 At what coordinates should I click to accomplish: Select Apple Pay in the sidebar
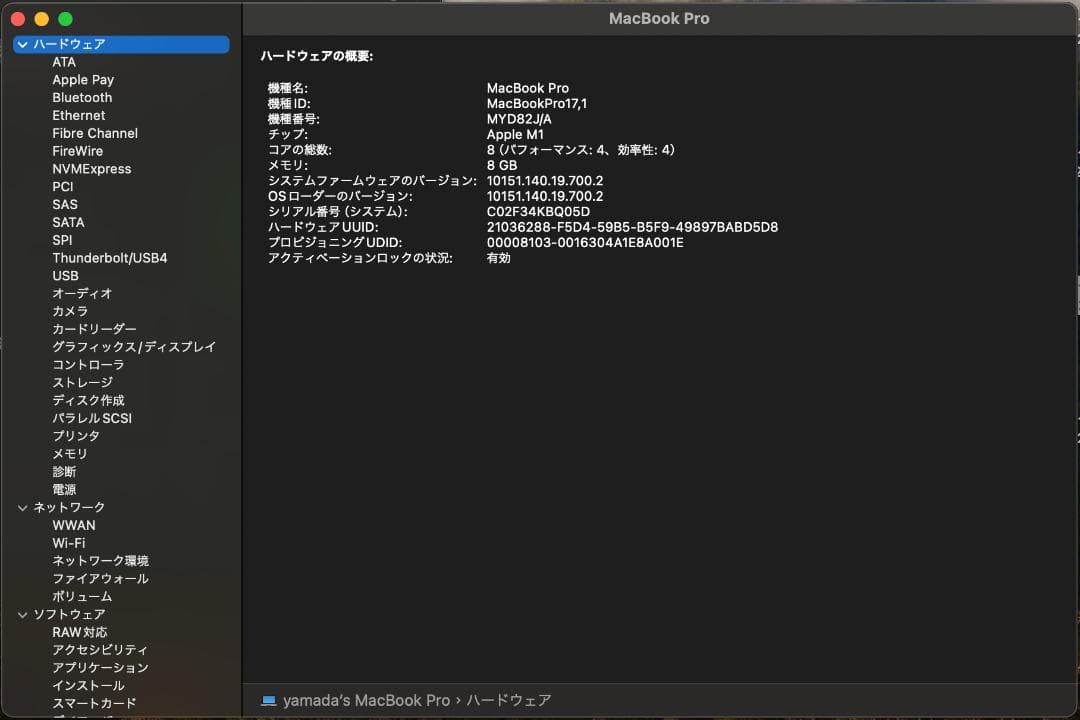(x=83, y=79)
